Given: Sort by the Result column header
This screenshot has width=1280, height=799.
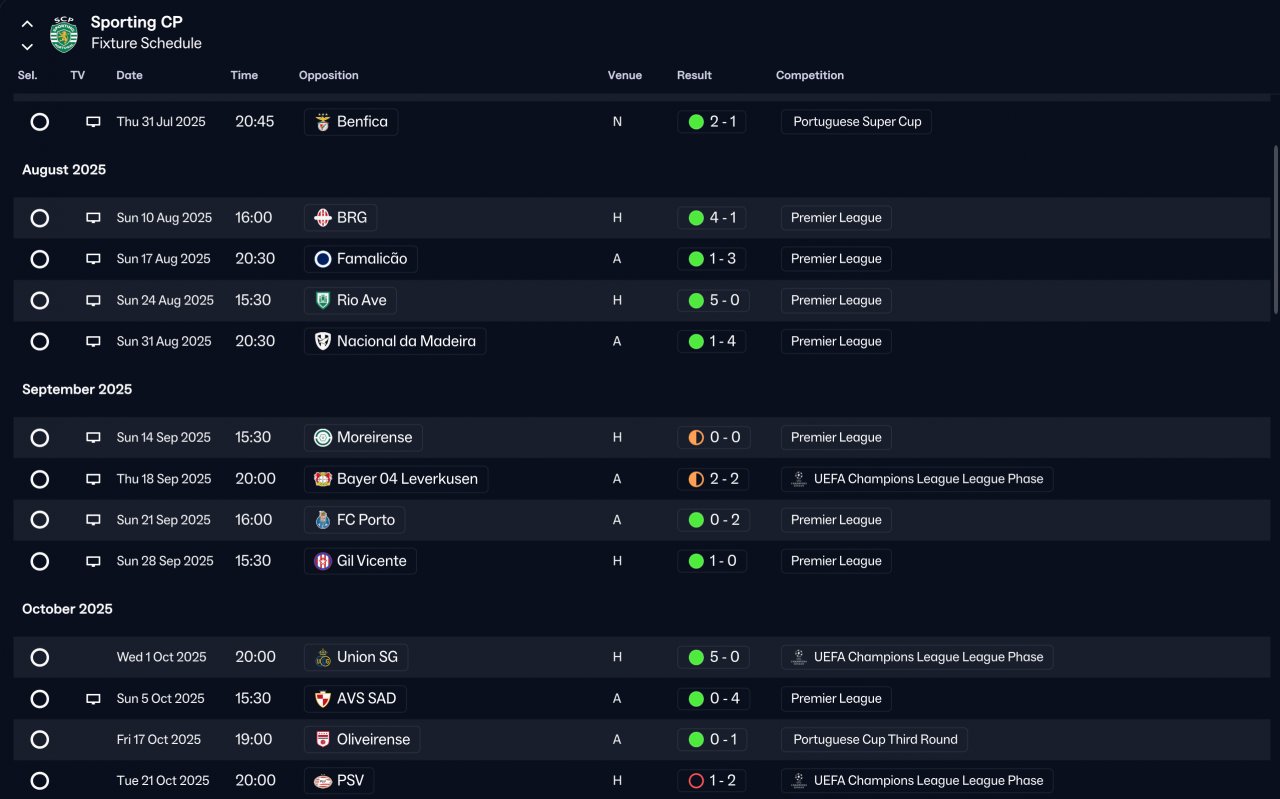Looking at the screenshot, I should [x=694, y=75].
